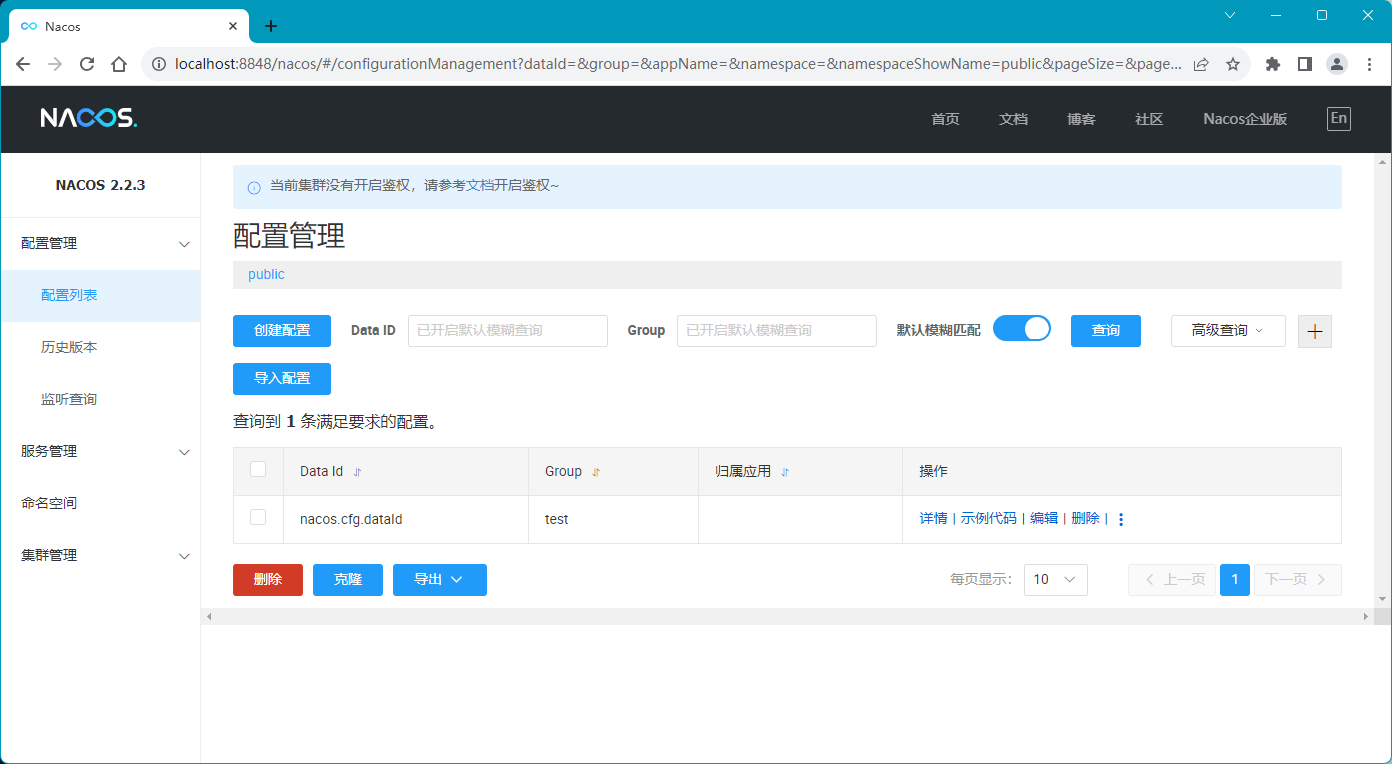Open 社区 in top navigation
Screen dimensions: 1392x764
(1149, 119)
